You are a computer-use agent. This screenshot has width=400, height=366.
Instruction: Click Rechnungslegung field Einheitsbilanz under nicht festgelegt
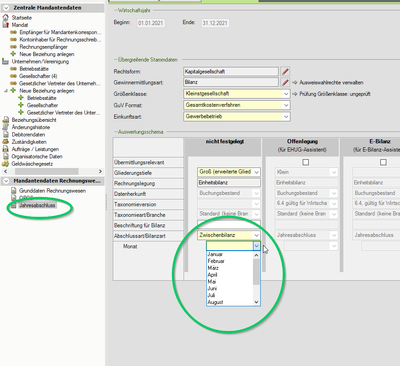coord(229,183)
